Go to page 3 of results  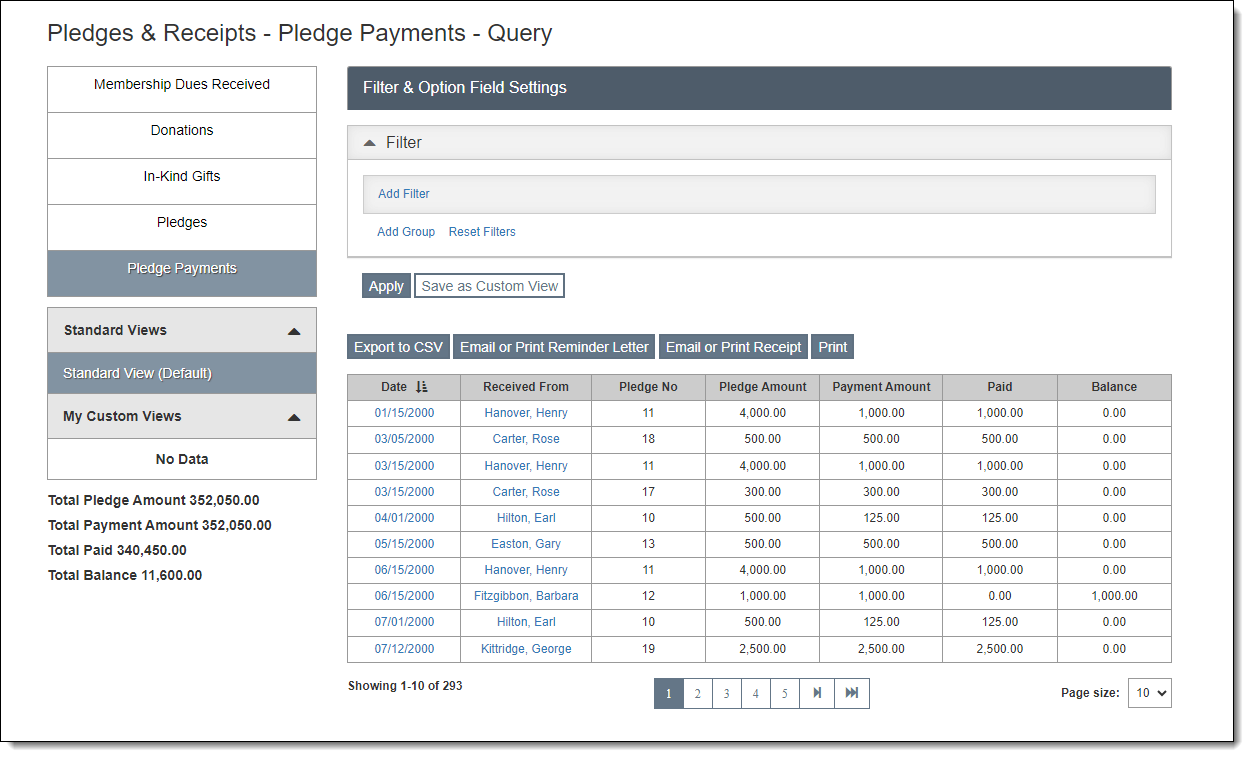pos(727,693)
